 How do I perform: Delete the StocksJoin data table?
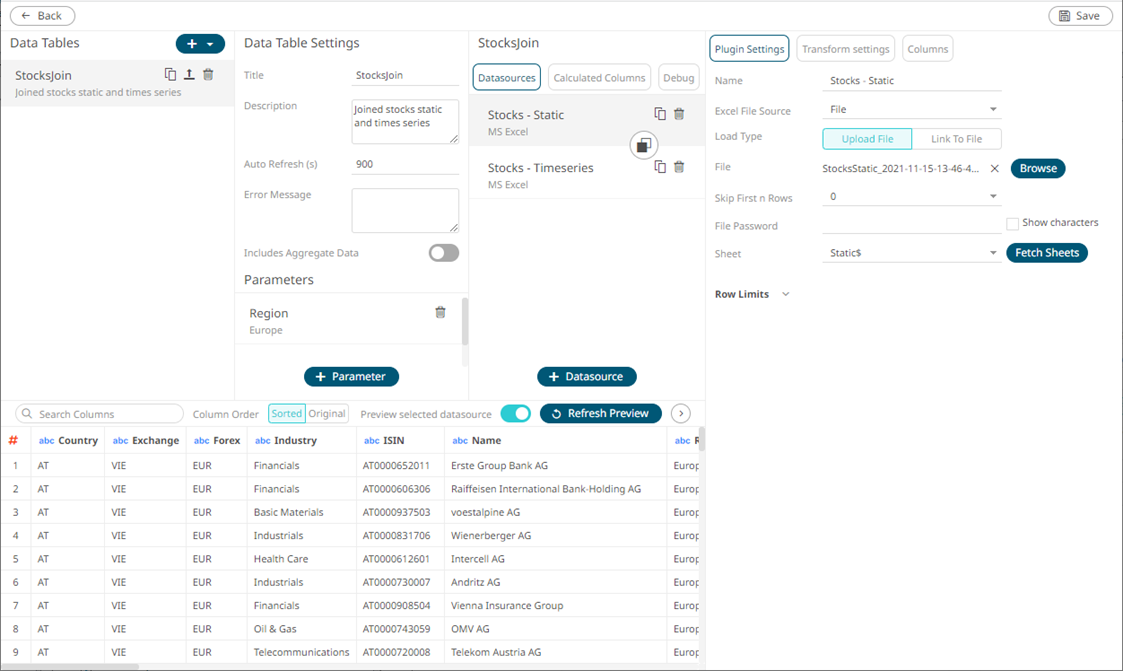point(208,75)
